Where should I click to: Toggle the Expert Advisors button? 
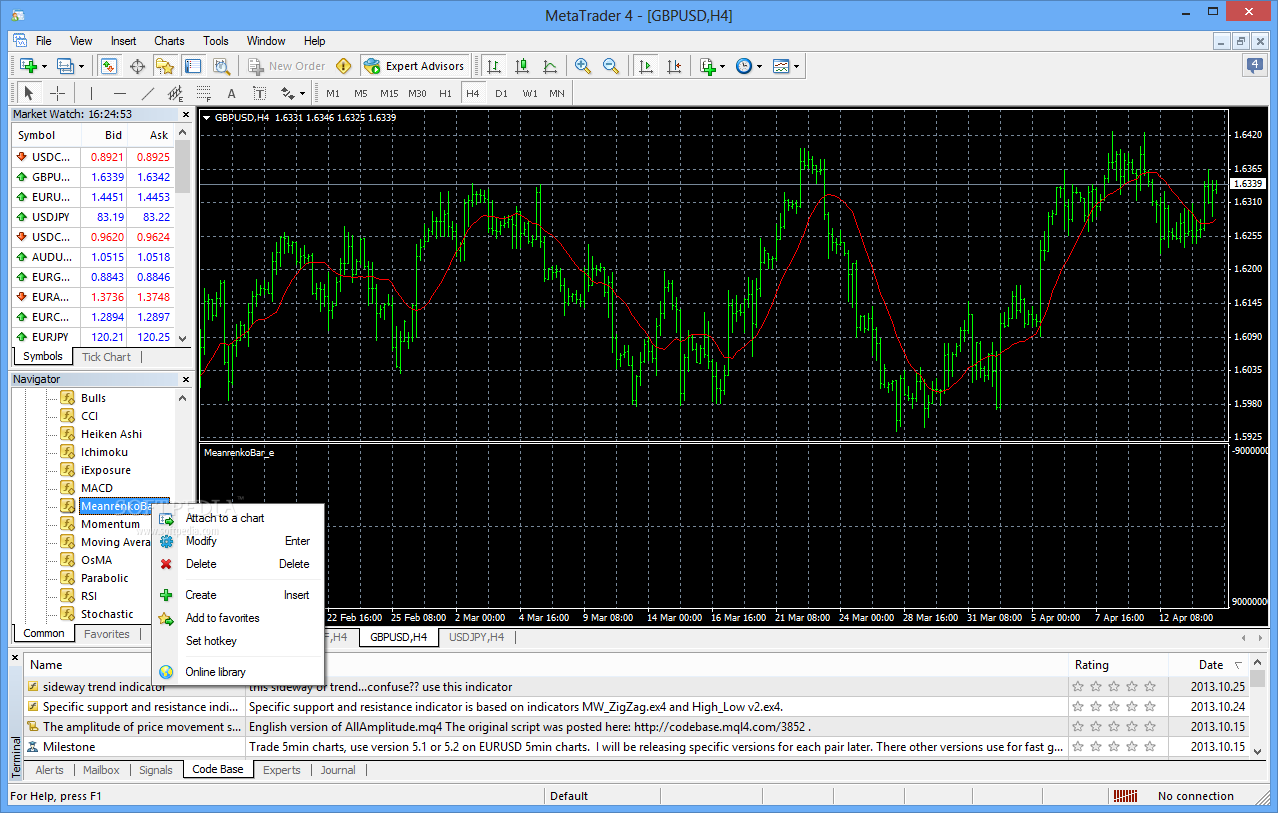coord(415,66)
